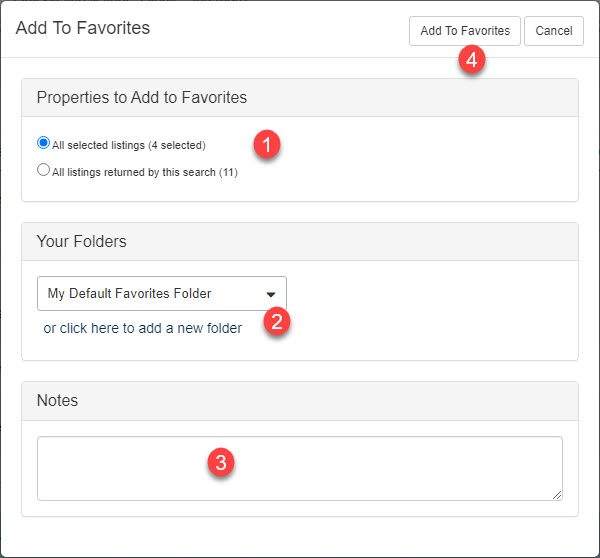Select the All selected listings radio button
Screen dimensions: 600x558
click(43, 143)
